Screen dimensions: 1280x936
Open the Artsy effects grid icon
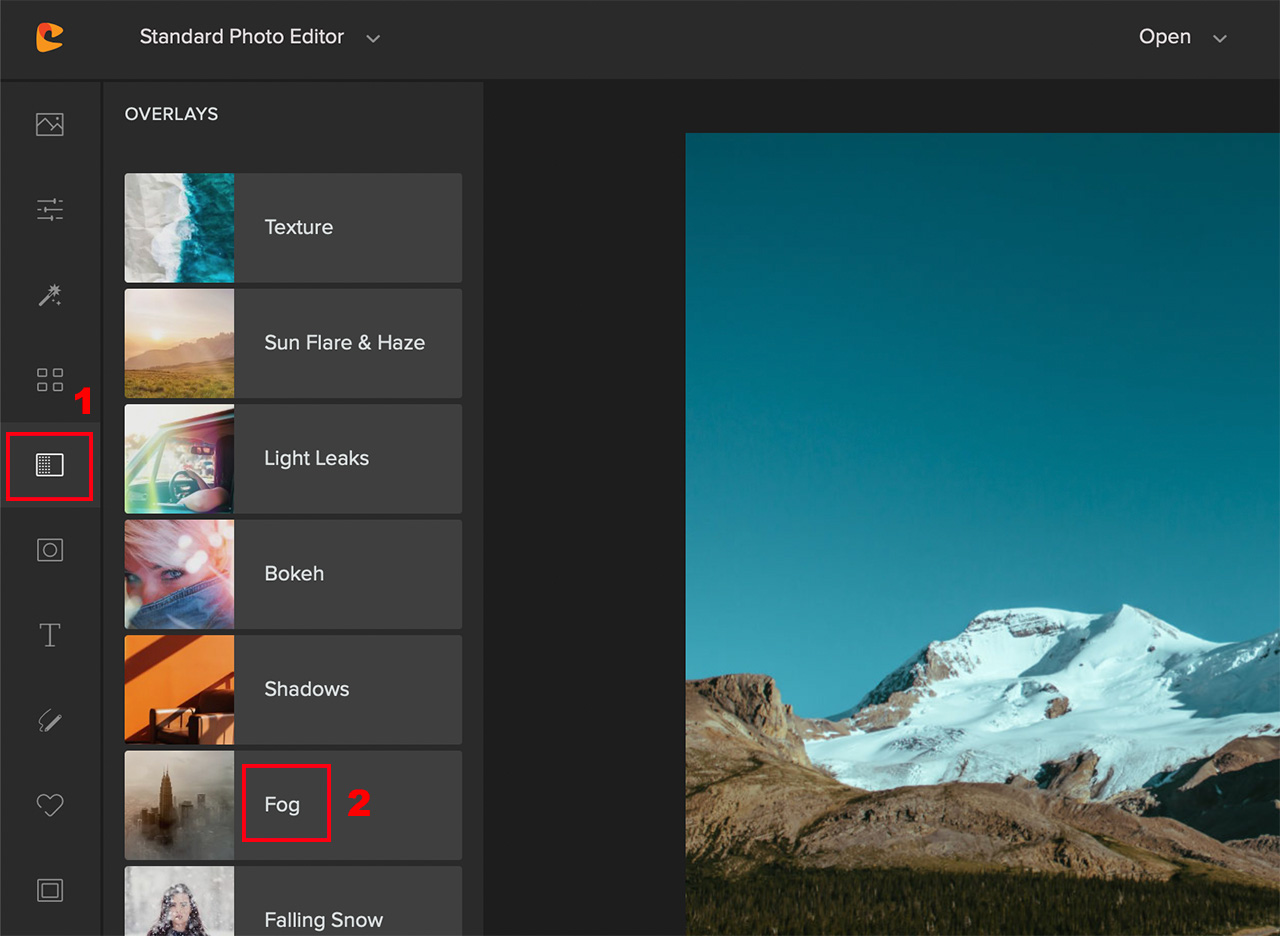point(50,380)
